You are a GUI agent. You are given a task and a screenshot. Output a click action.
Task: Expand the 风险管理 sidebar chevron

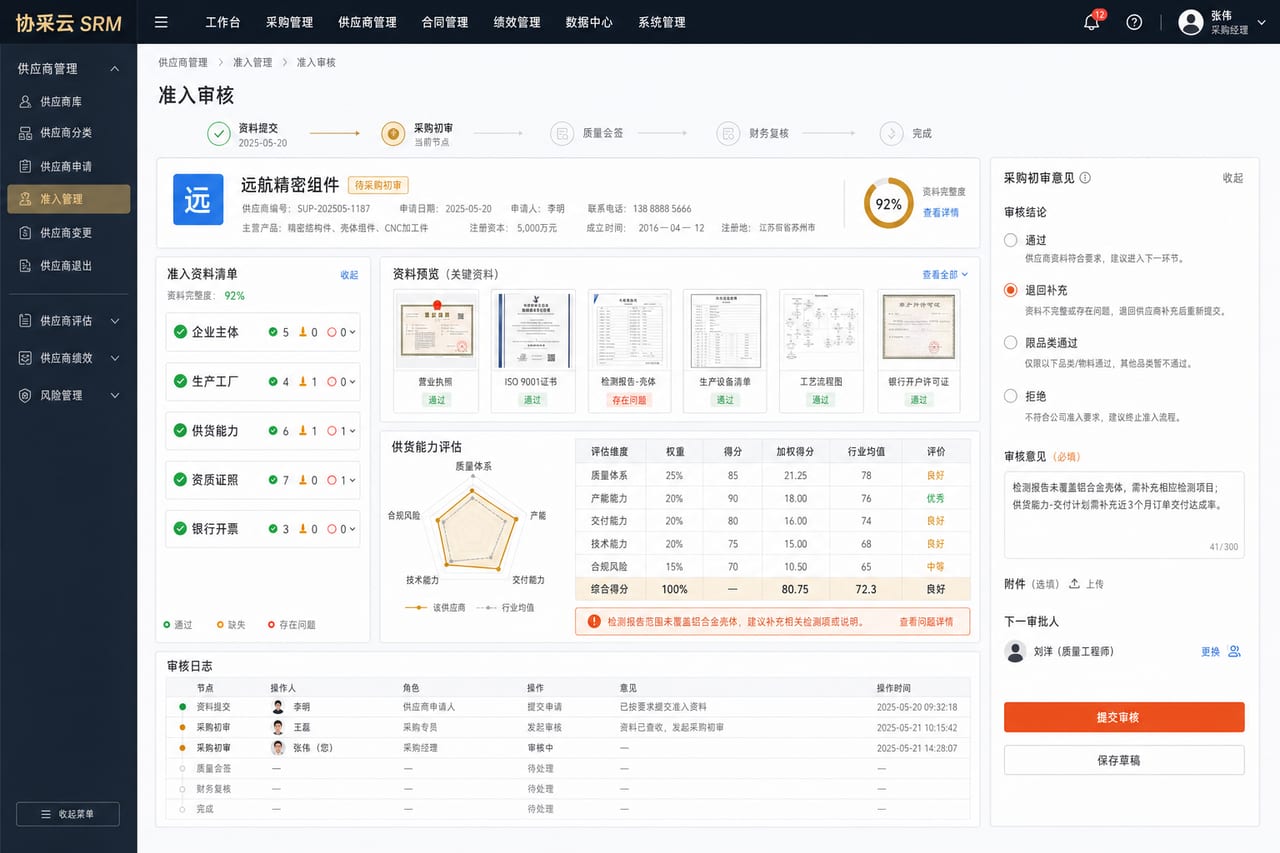[x=115, y=395]
